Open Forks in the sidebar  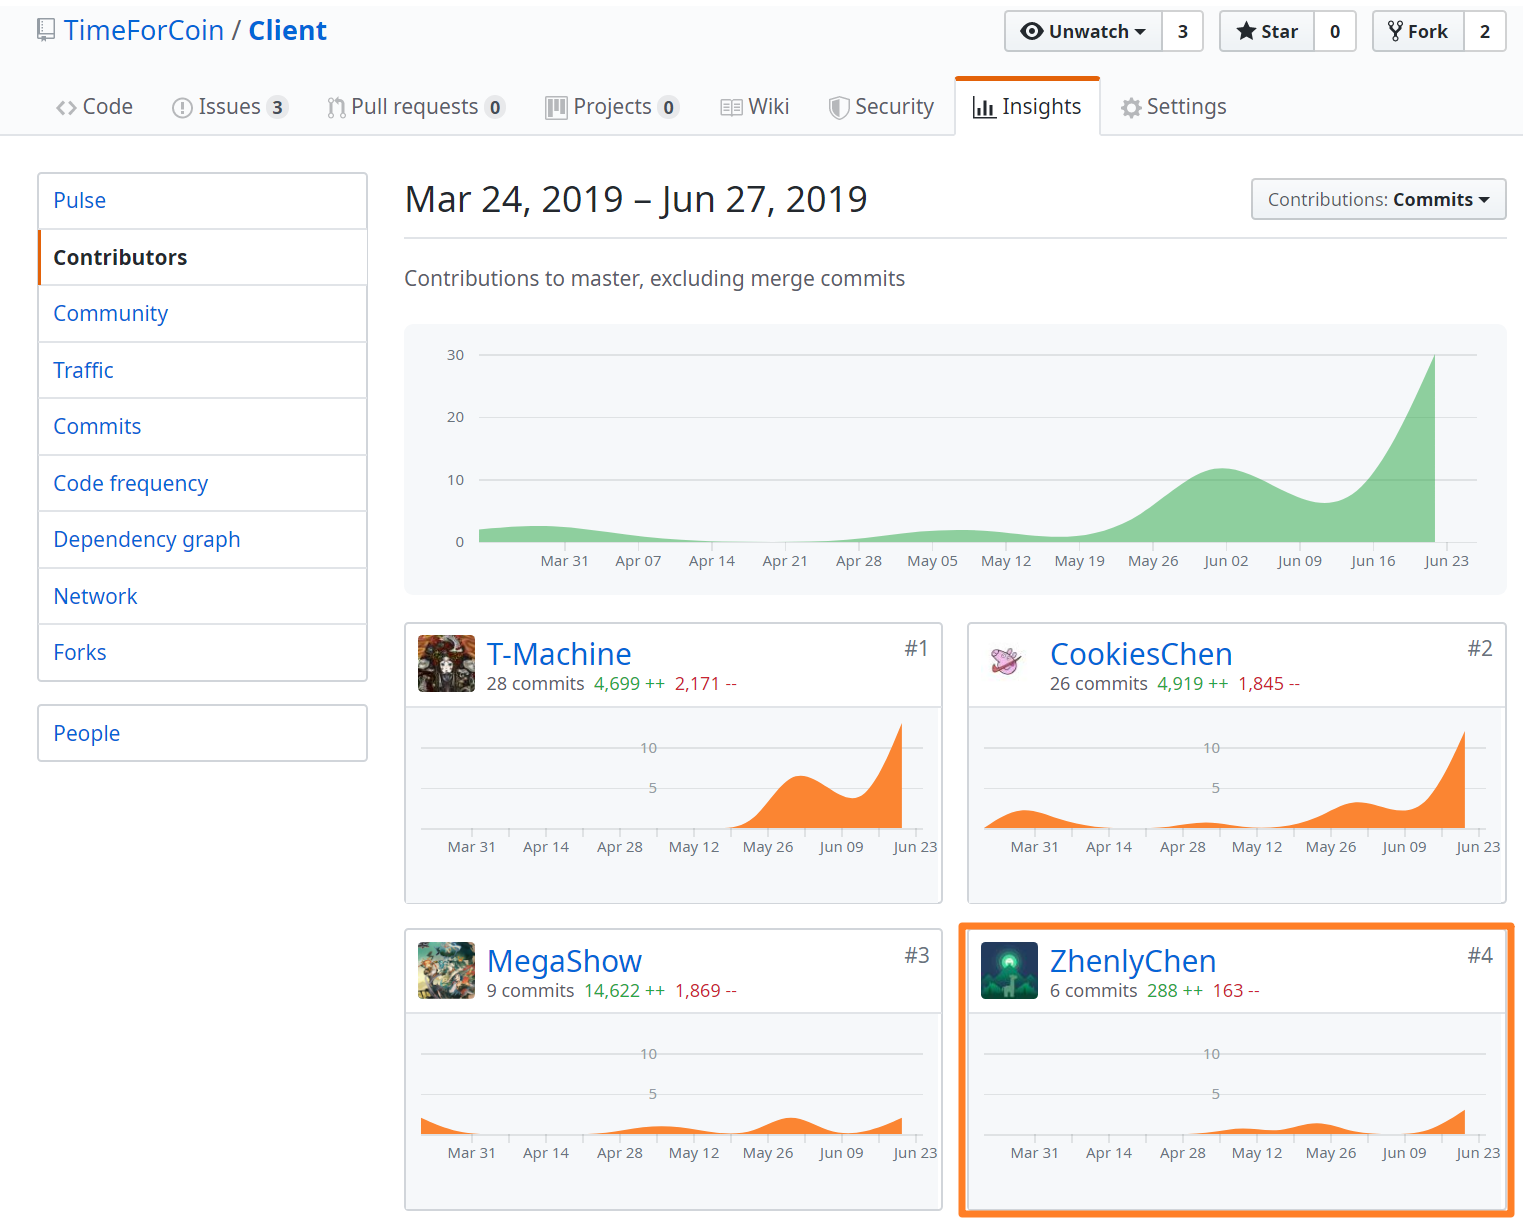pyautogui.click(x=202, y=652)
